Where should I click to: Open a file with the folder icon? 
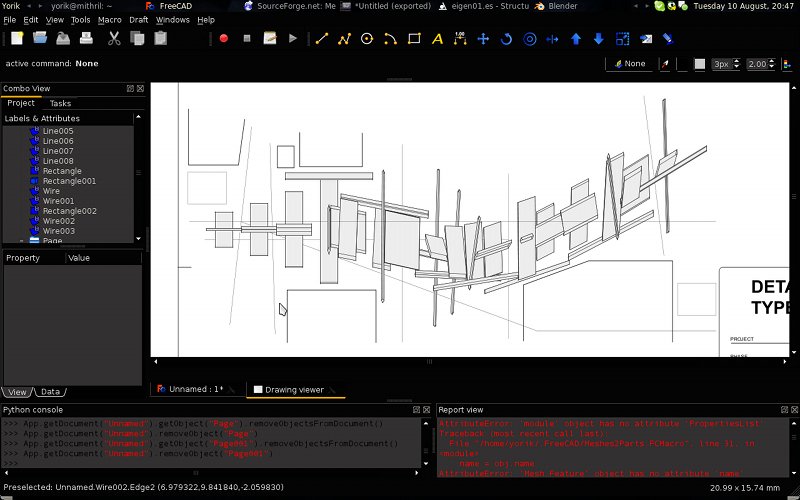[x=40, y=38]
